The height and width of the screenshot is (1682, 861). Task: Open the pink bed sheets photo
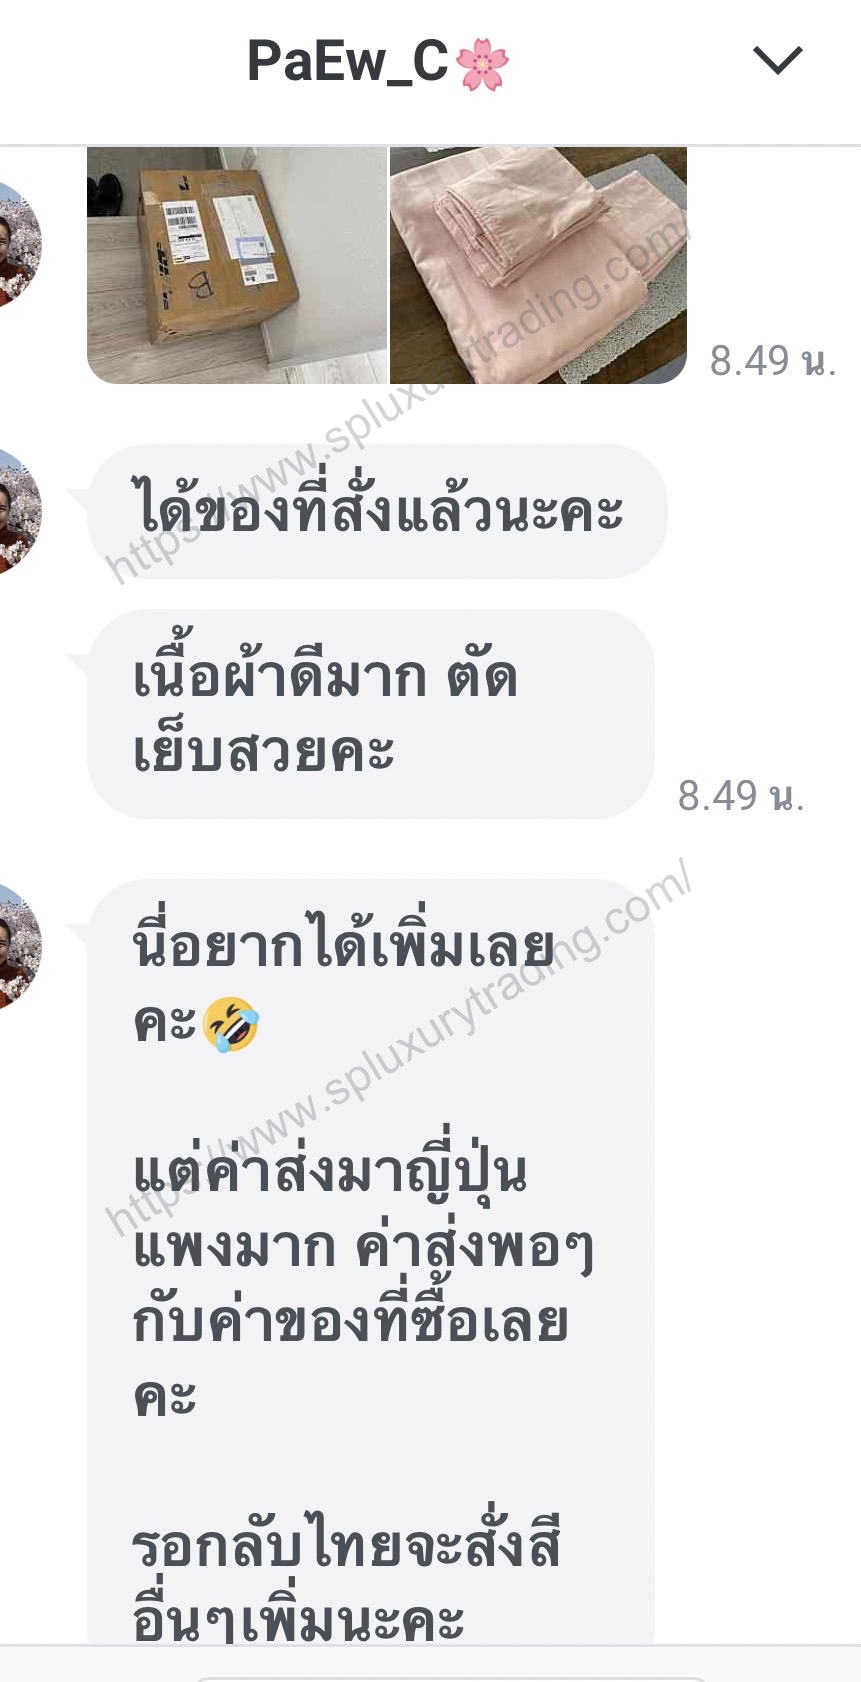(x=538, y=265)
